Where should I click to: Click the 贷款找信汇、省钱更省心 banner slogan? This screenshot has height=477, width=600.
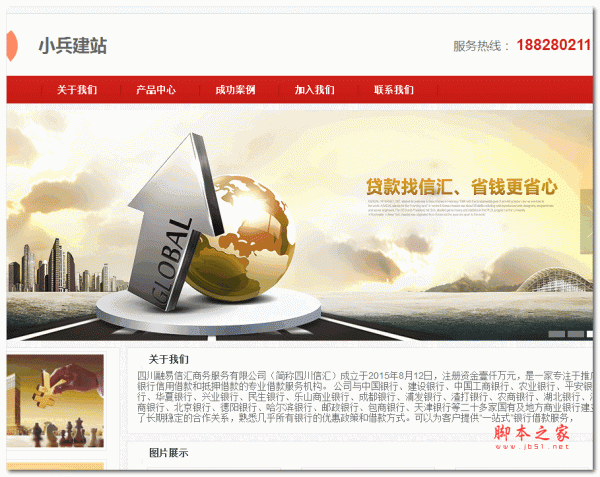click(x=461, y=187)
